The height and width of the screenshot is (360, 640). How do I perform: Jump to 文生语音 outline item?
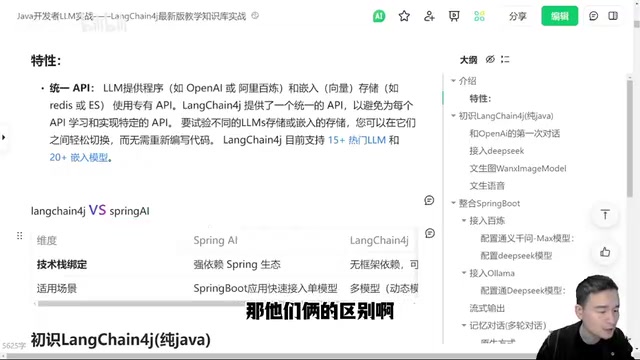coord(487,186)
